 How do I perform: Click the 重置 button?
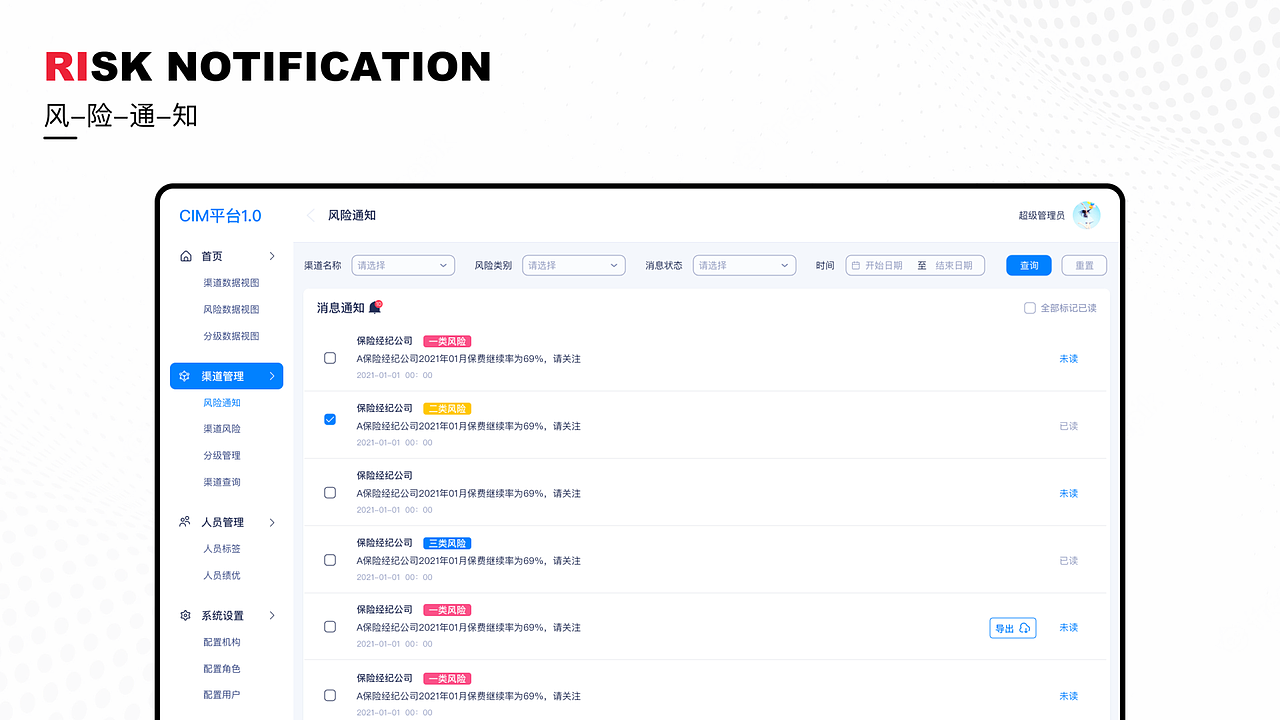pyautogui.click(x=1084, y=265)
